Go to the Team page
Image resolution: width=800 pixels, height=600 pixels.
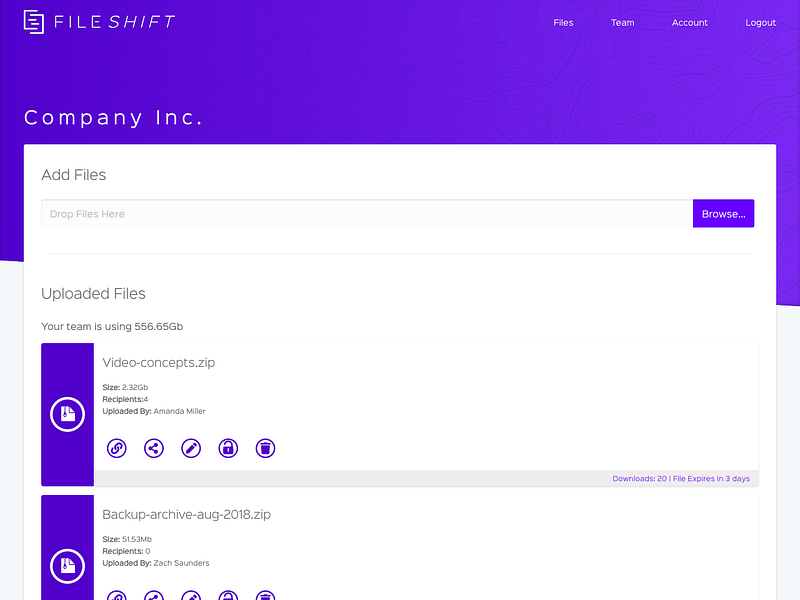[622, 22]
